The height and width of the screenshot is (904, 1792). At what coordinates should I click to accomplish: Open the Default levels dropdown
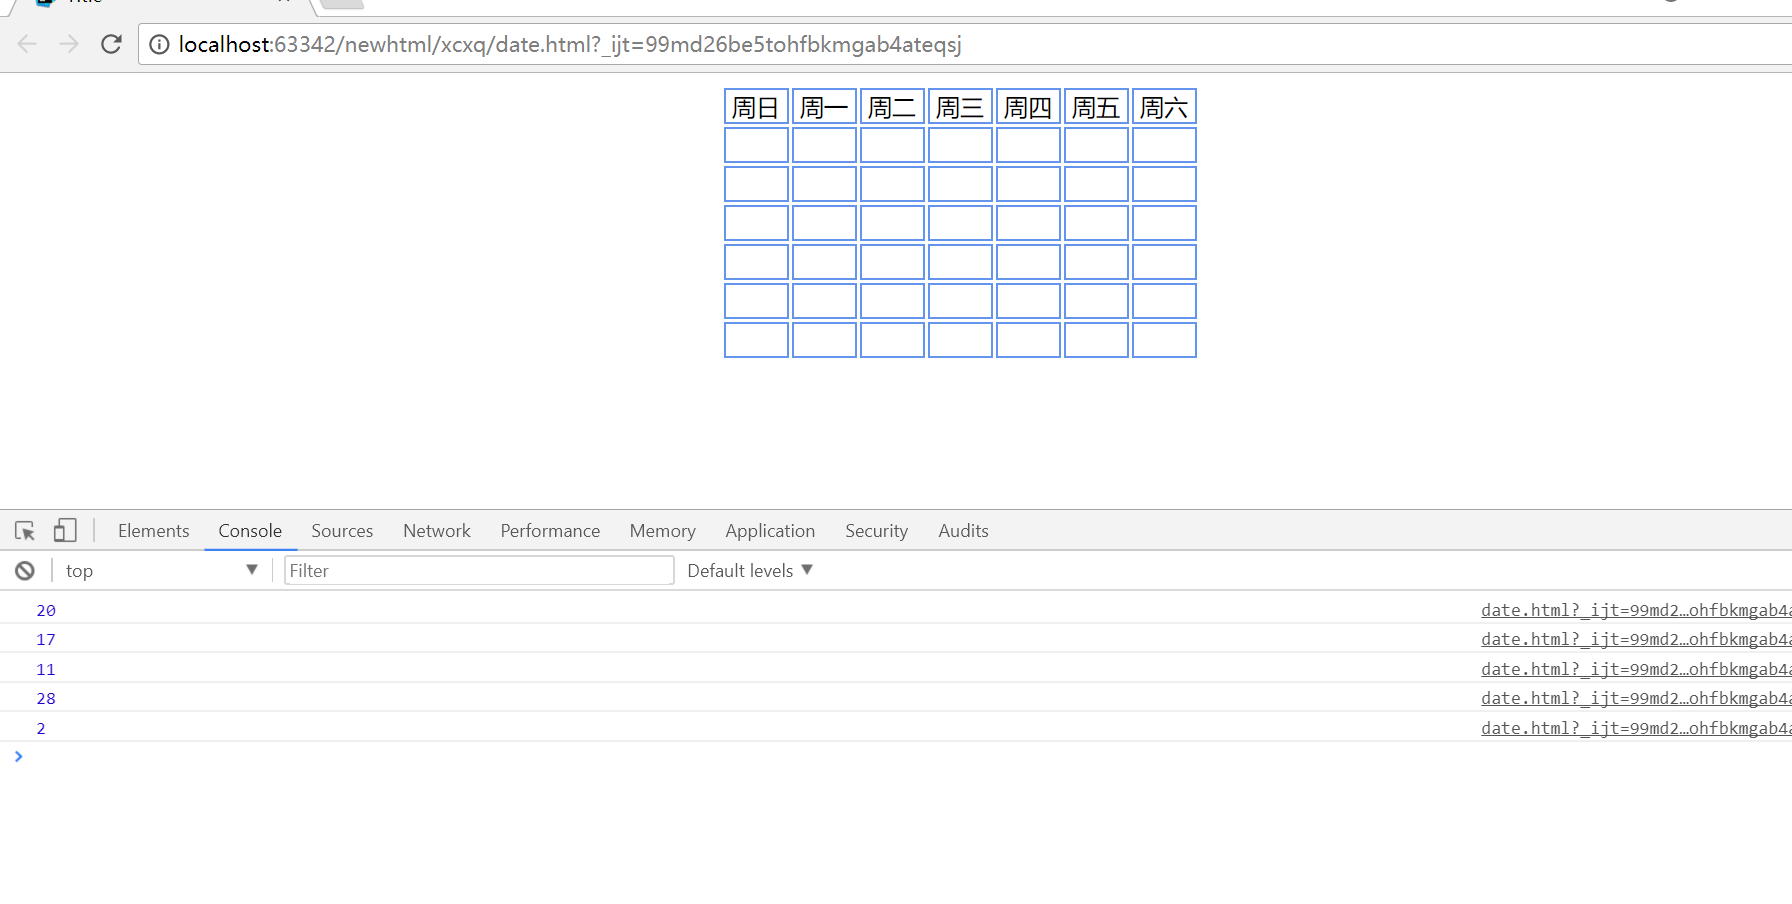(750, 570)
